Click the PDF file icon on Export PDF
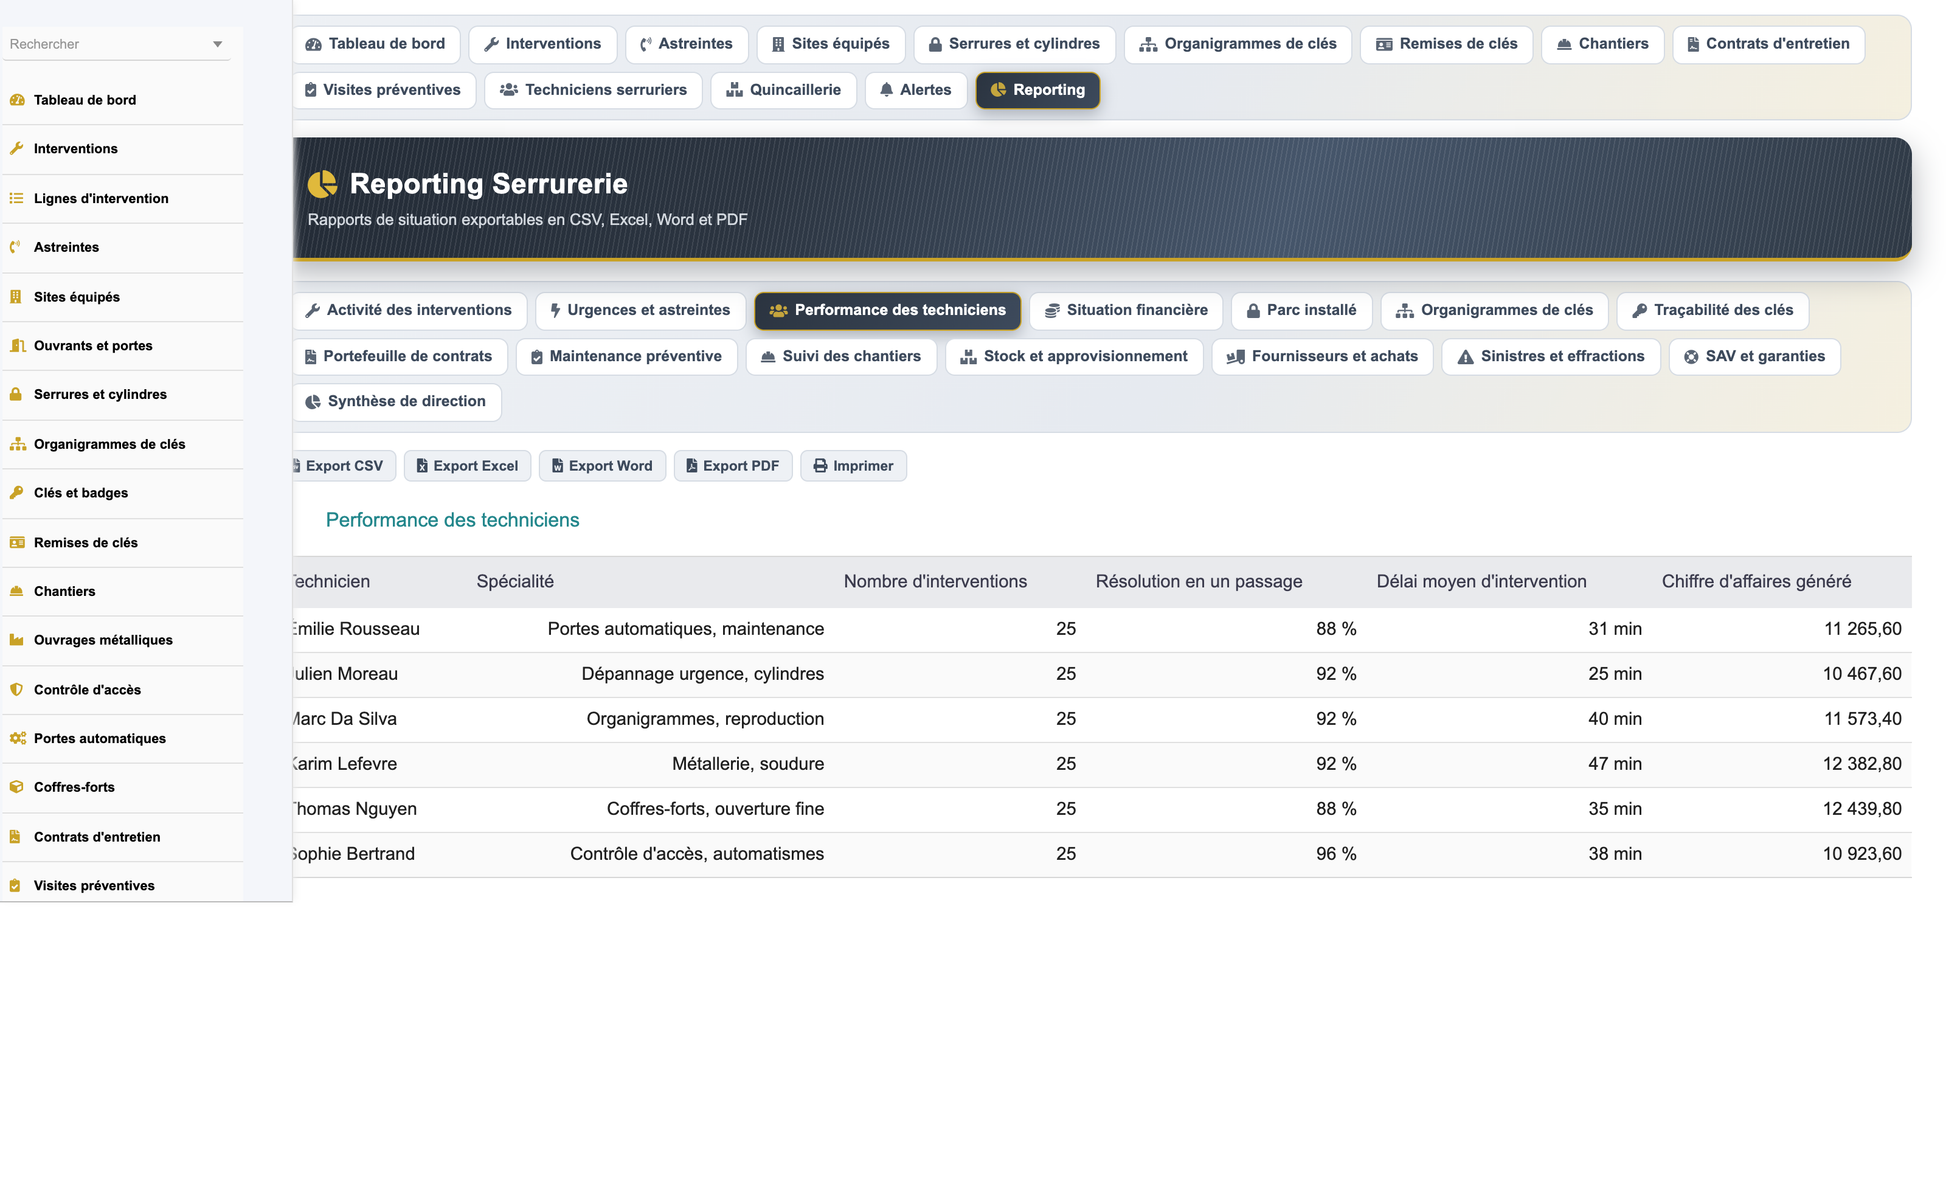 tap(691, 466)
